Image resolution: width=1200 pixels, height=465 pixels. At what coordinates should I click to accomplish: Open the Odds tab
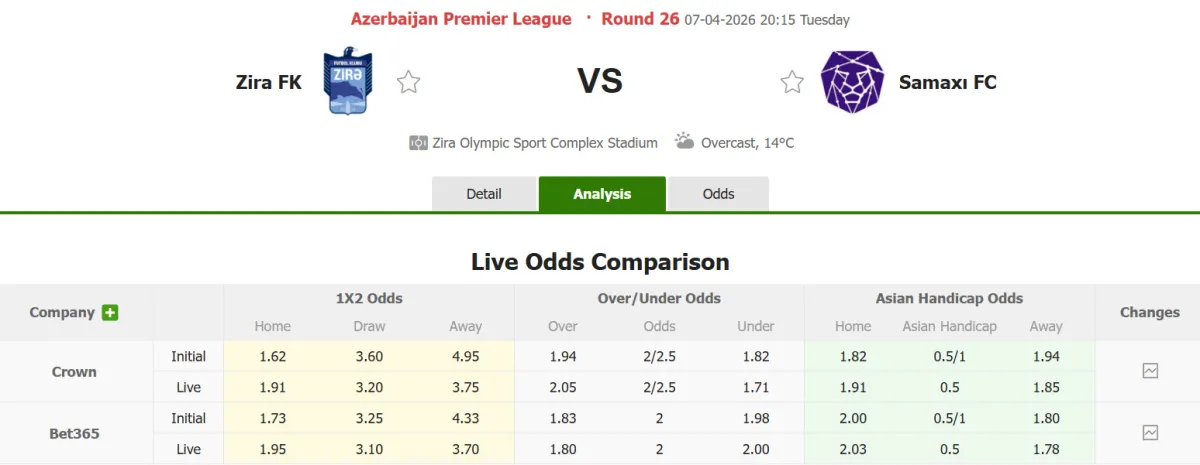pos(718,194)
